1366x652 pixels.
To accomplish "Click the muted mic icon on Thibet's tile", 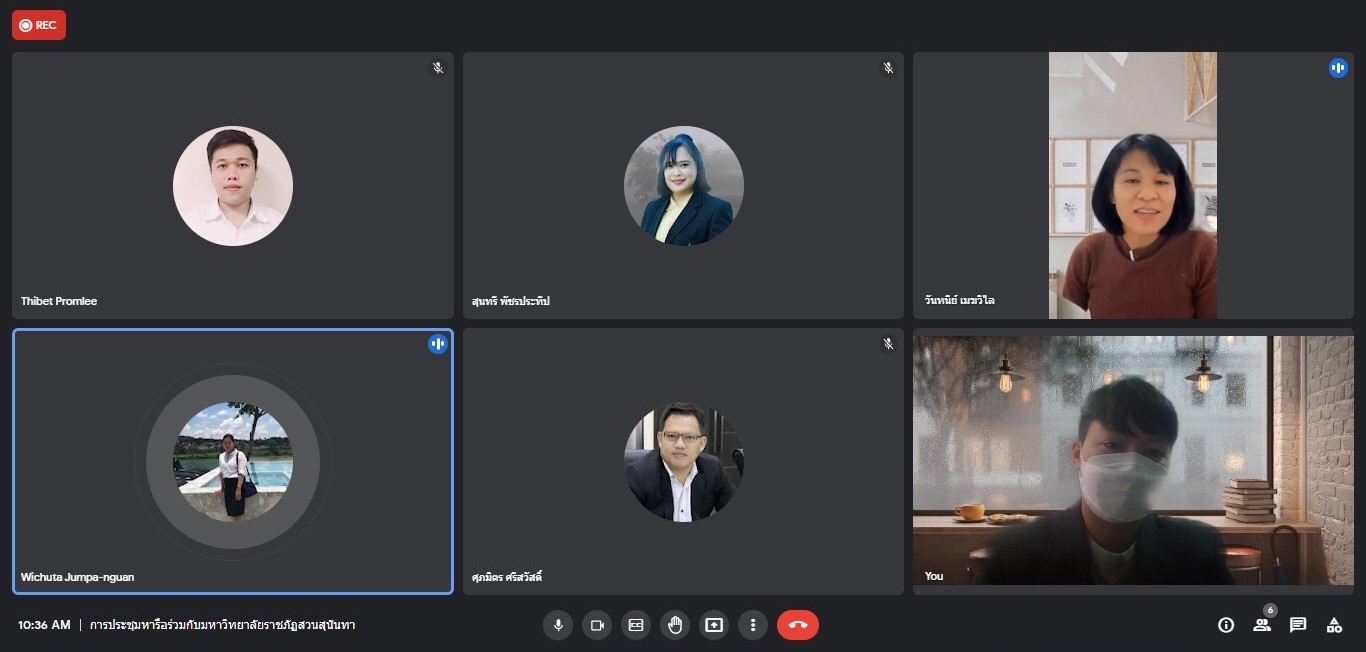I will tap(437, 68).
